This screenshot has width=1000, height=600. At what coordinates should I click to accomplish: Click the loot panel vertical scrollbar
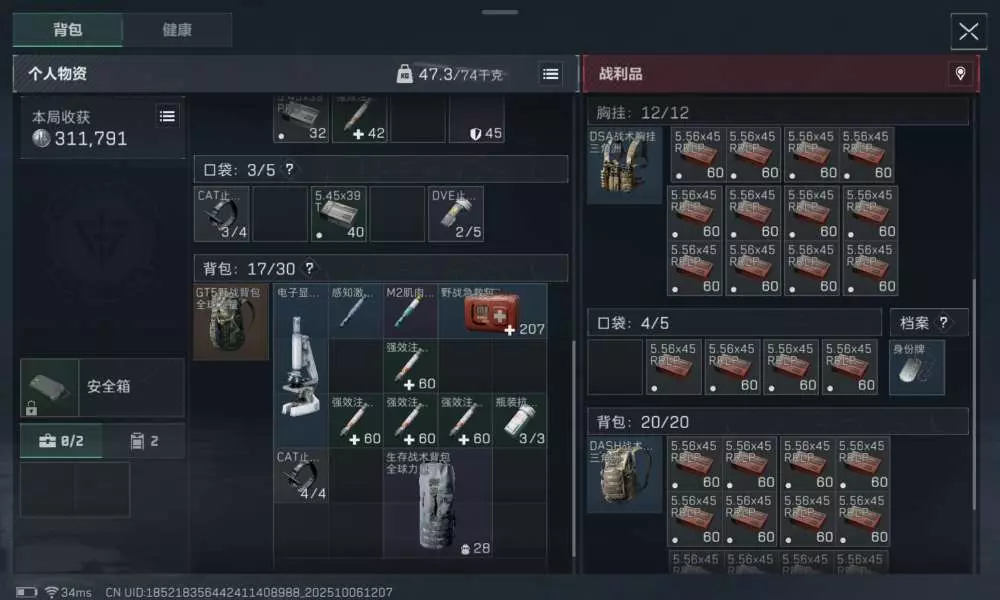click(973, 394)
